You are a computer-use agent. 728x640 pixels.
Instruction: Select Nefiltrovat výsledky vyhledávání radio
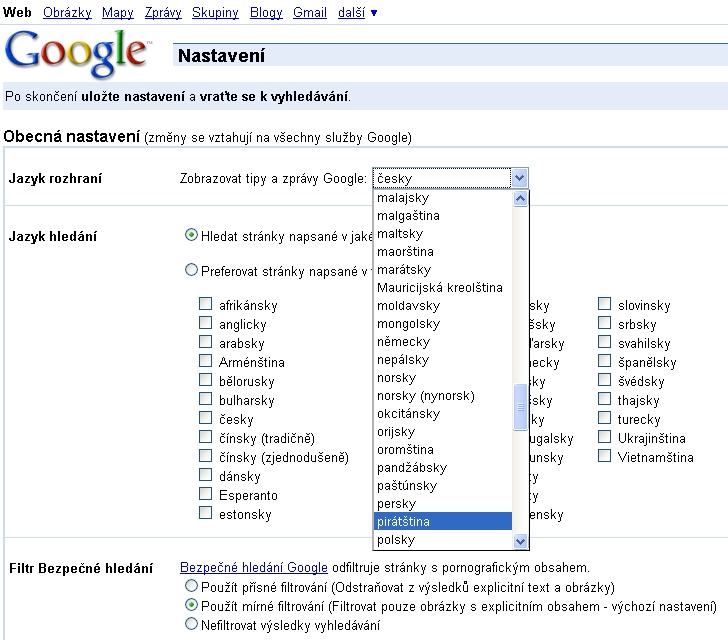pyautogui.click(x=191, y=624)
